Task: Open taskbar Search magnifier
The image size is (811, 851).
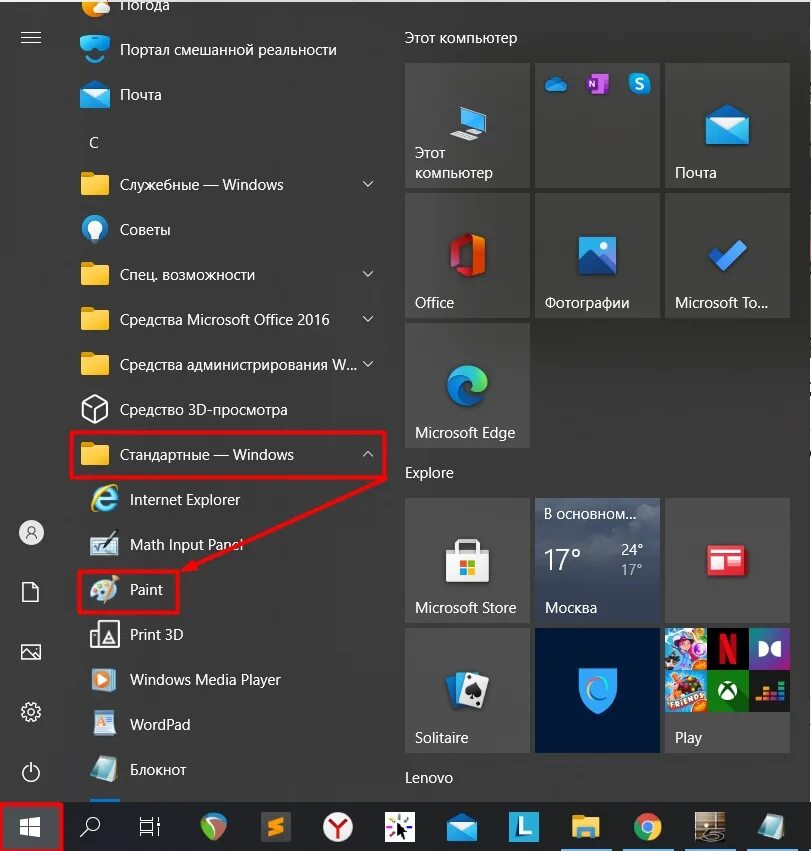Action: pos(90,827)
